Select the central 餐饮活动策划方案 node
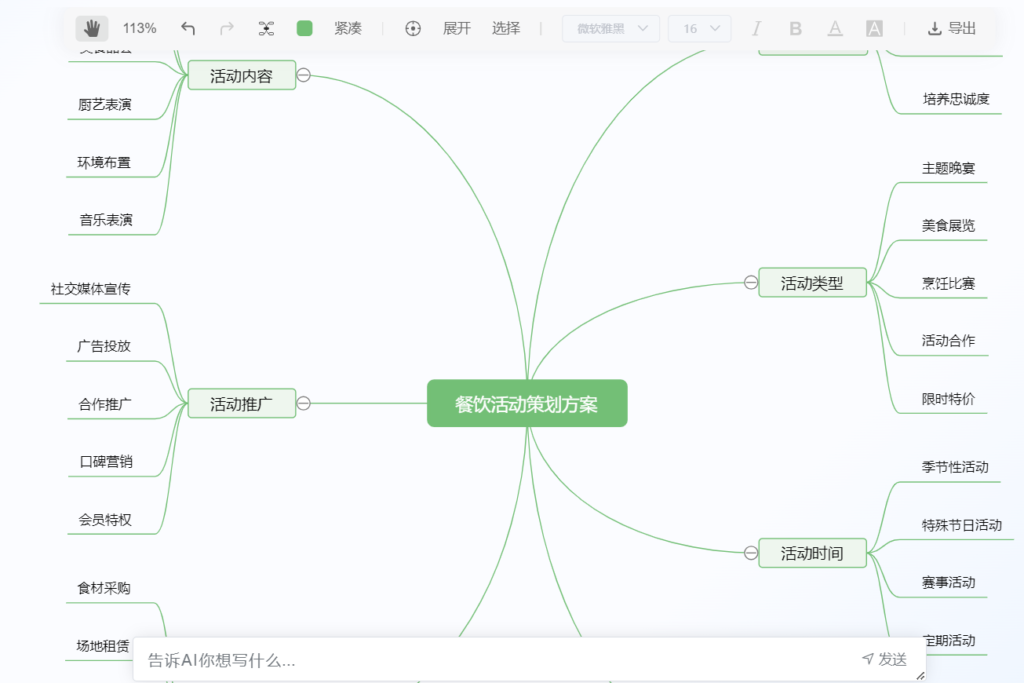Screen dimensions: 1024x683 527,404
